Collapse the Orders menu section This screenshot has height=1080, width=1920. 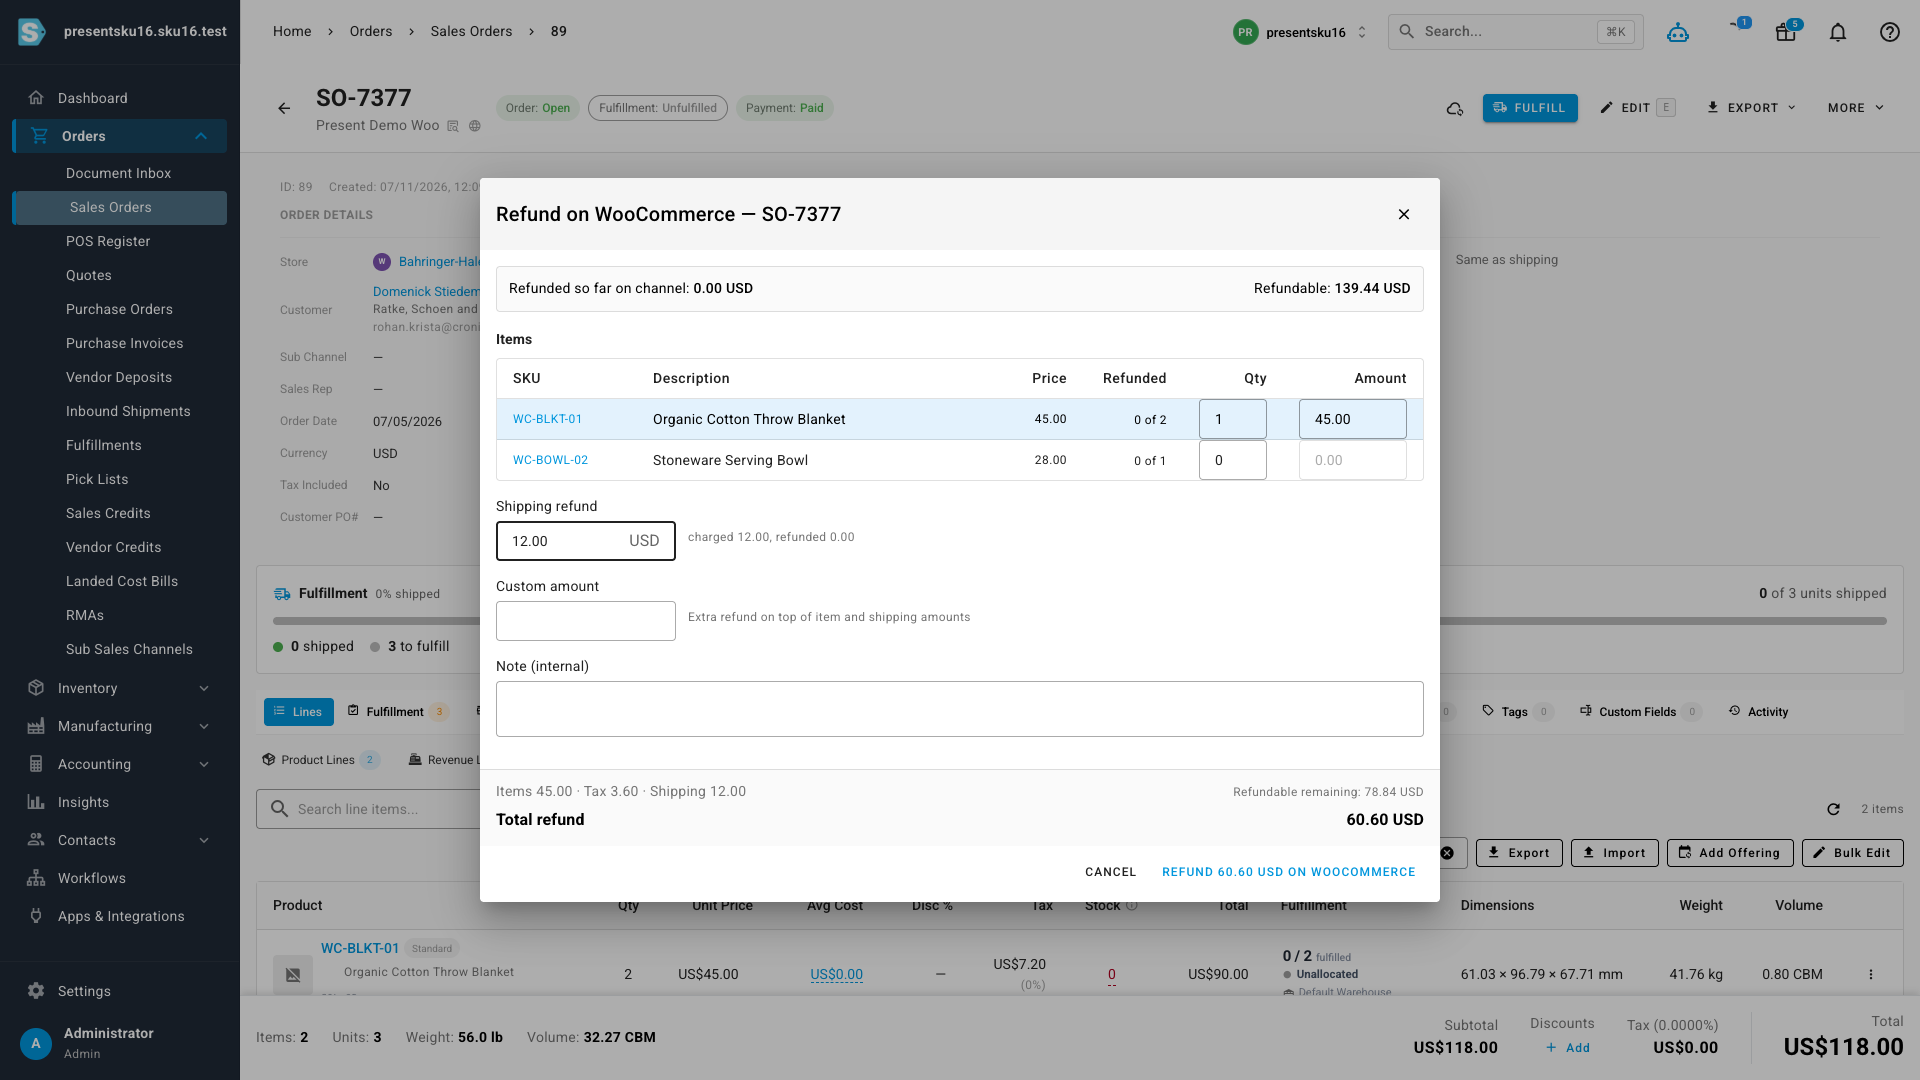click(x=201, y=136)
